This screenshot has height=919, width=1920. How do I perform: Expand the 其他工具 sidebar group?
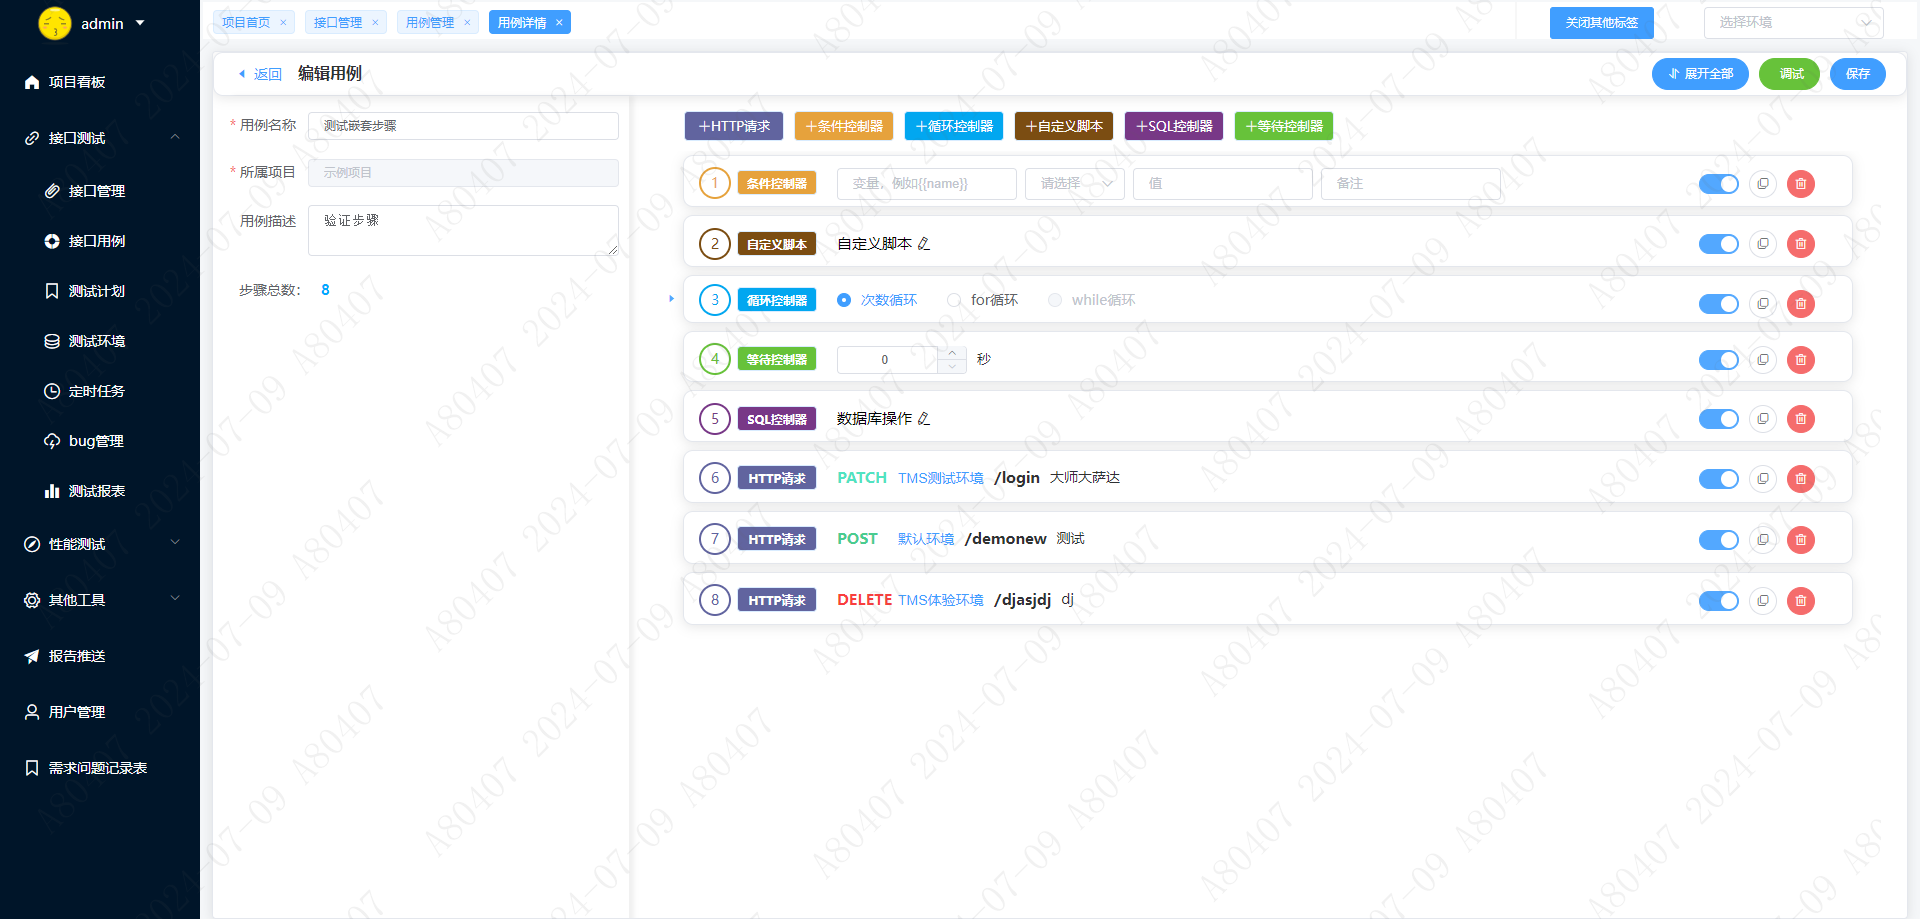click(100, 600)
